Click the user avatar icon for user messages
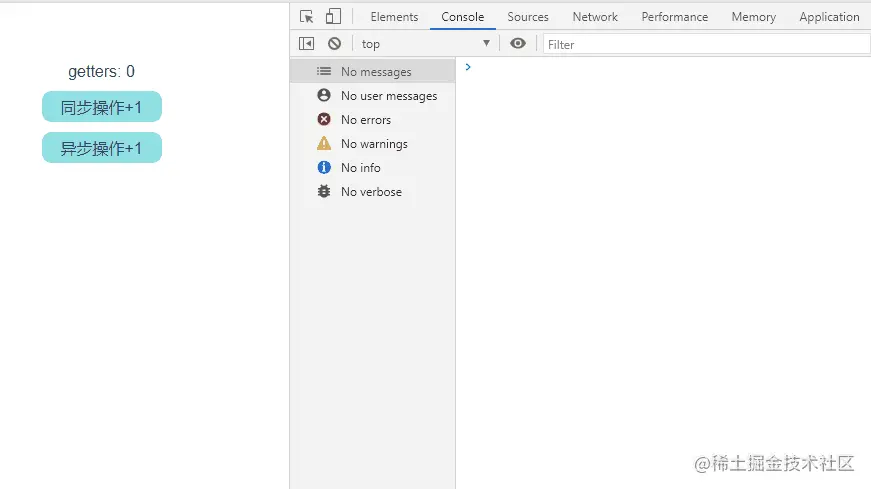Screen dimensions: 871x489 (x=324, y=95)
